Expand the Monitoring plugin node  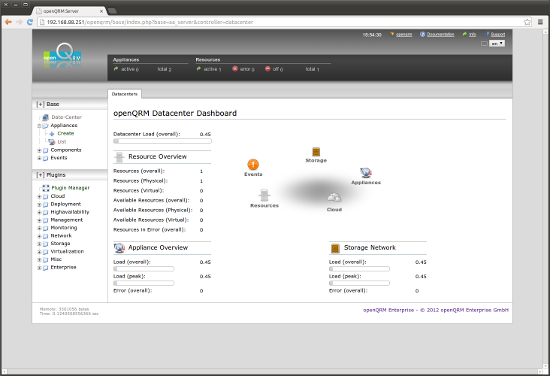coord(39,228)
